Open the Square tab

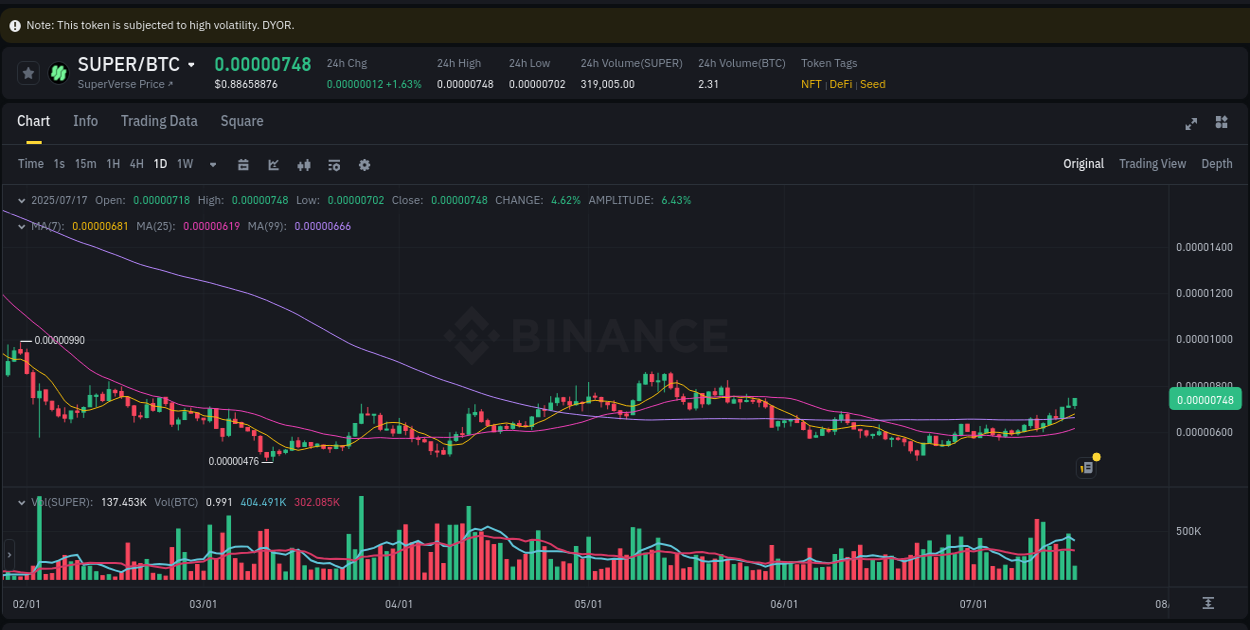(241, 121)
